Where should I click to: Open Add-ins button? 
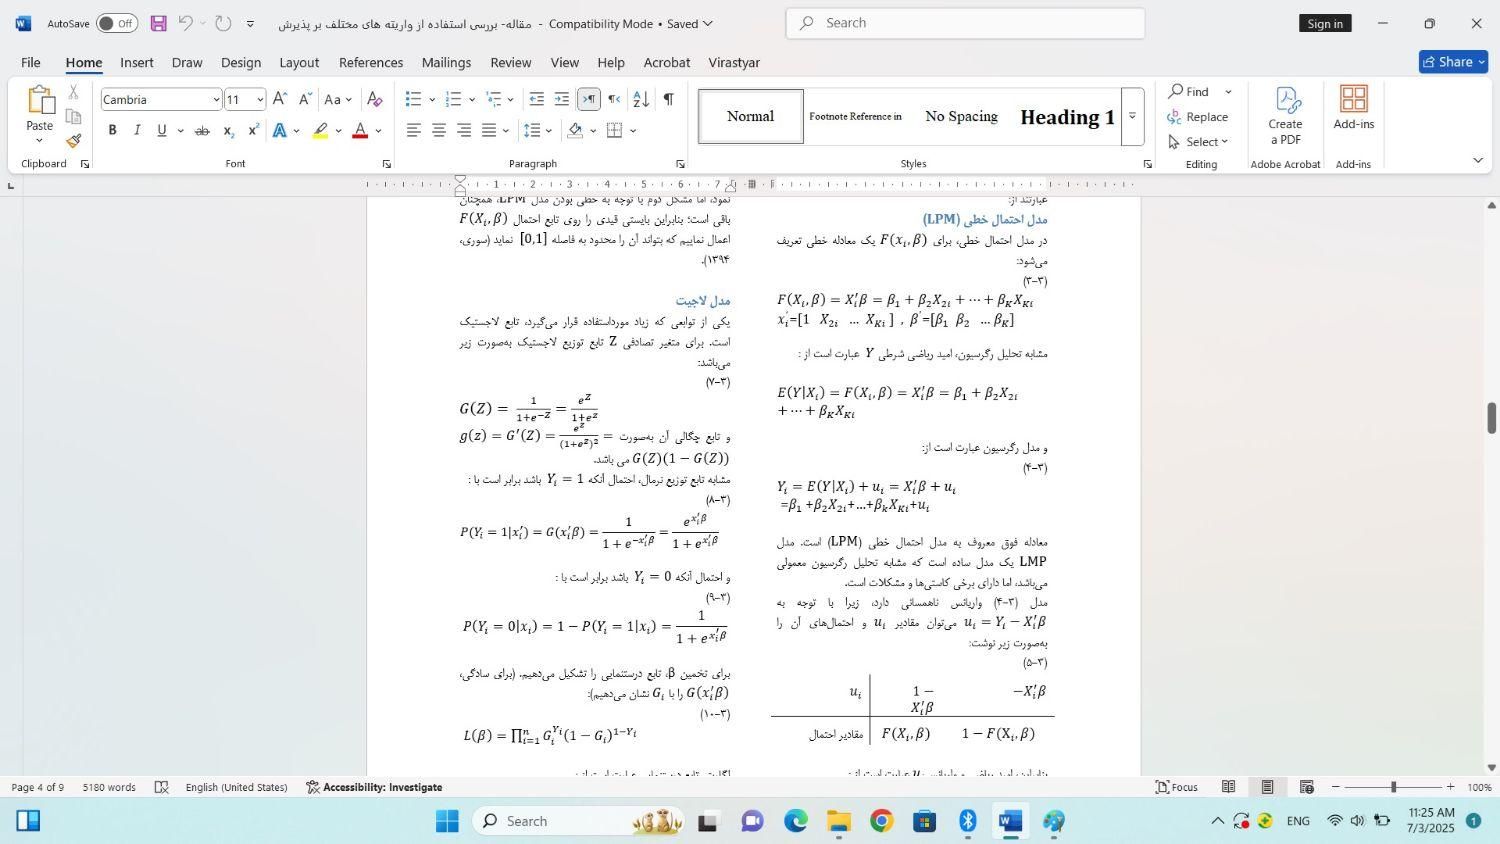tap(1354, 108)
